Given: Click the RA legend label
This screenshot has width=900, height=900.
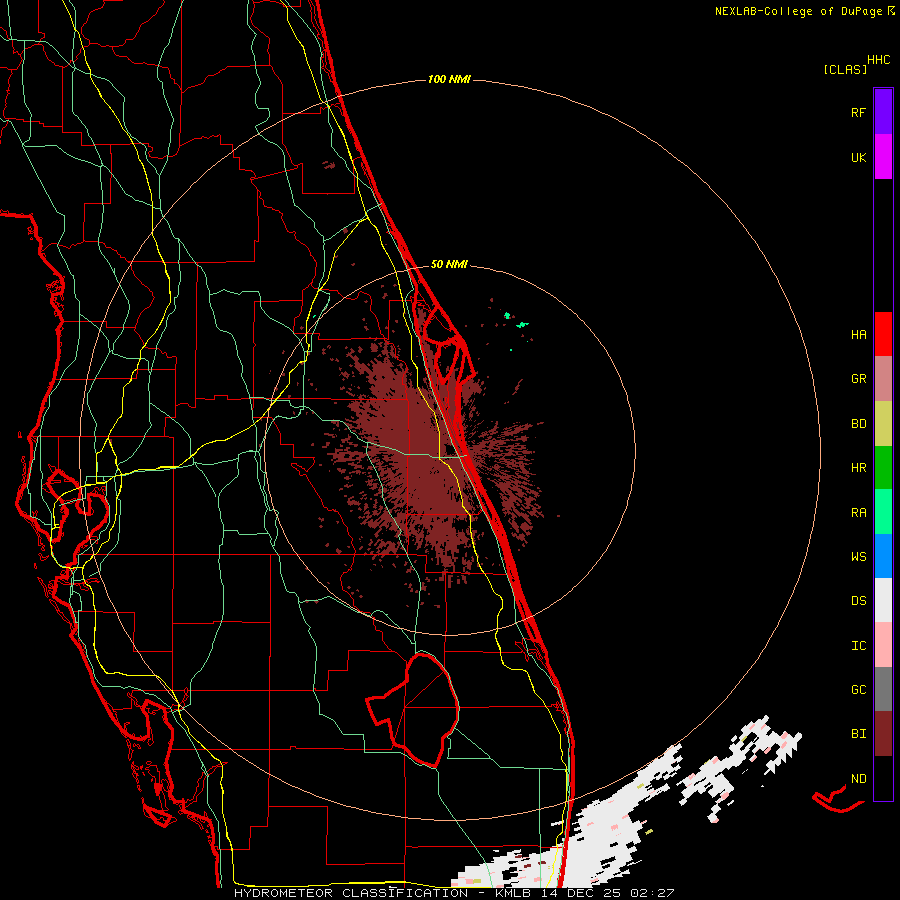Looking at the screenshot, I should [858, 513].
